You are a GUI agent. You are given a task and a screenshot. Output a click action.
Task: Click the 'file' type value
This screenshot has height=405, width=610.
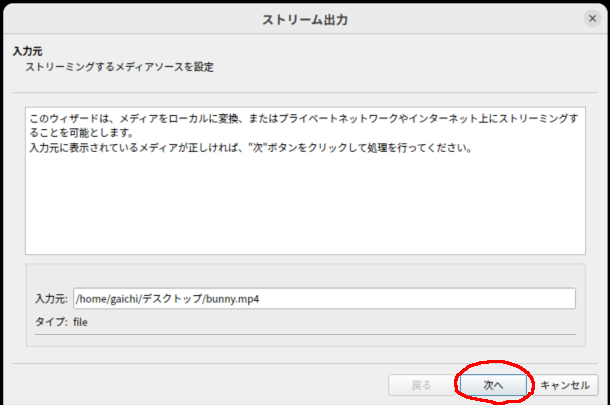tap(80, 322)
